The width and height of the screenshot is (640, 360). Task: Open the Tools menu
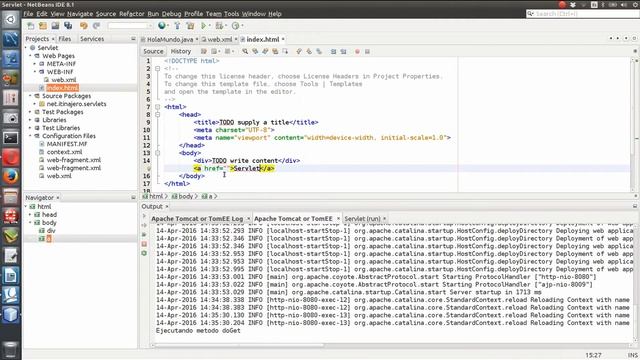pyautogui.click(x=231, y=13)
